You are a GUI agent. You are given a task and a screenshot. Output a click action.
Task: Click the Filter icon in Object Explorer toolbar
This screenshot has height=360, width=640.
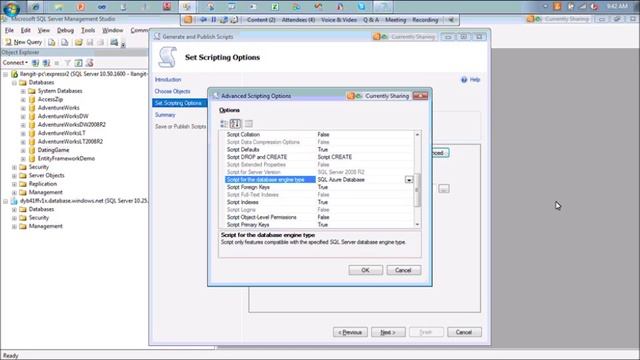(x=68, y=63)
